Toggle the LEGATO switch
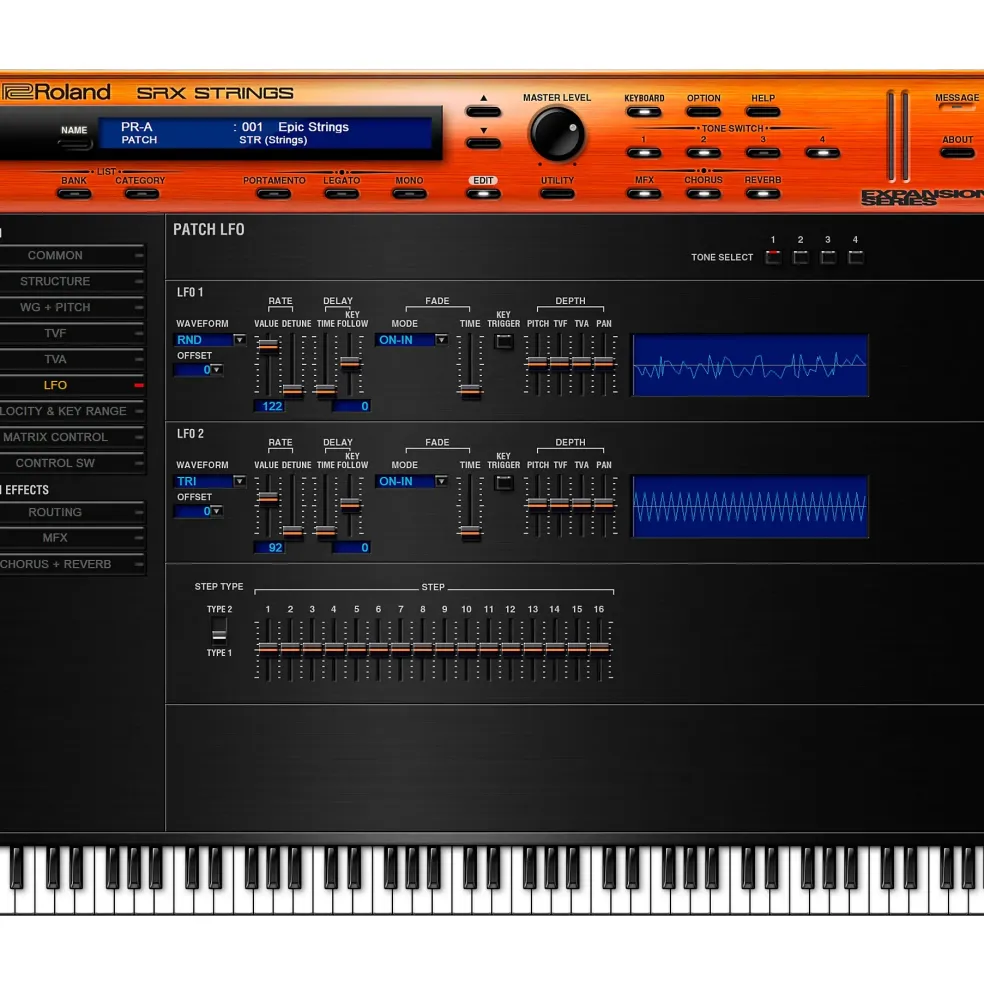 [x=341, y=194]
